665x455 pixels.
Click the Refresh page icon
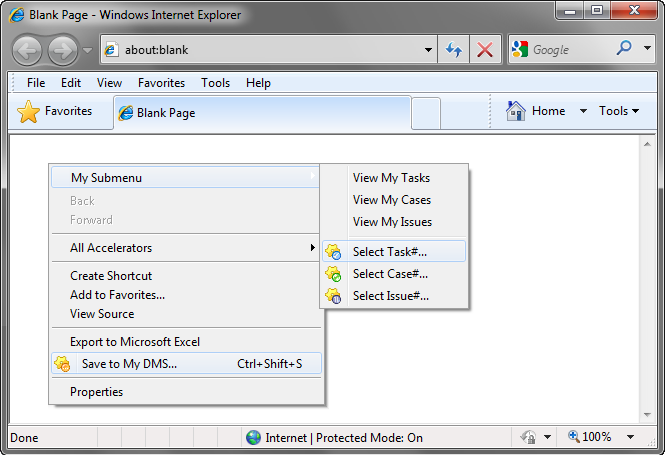(x=453, y=50)
